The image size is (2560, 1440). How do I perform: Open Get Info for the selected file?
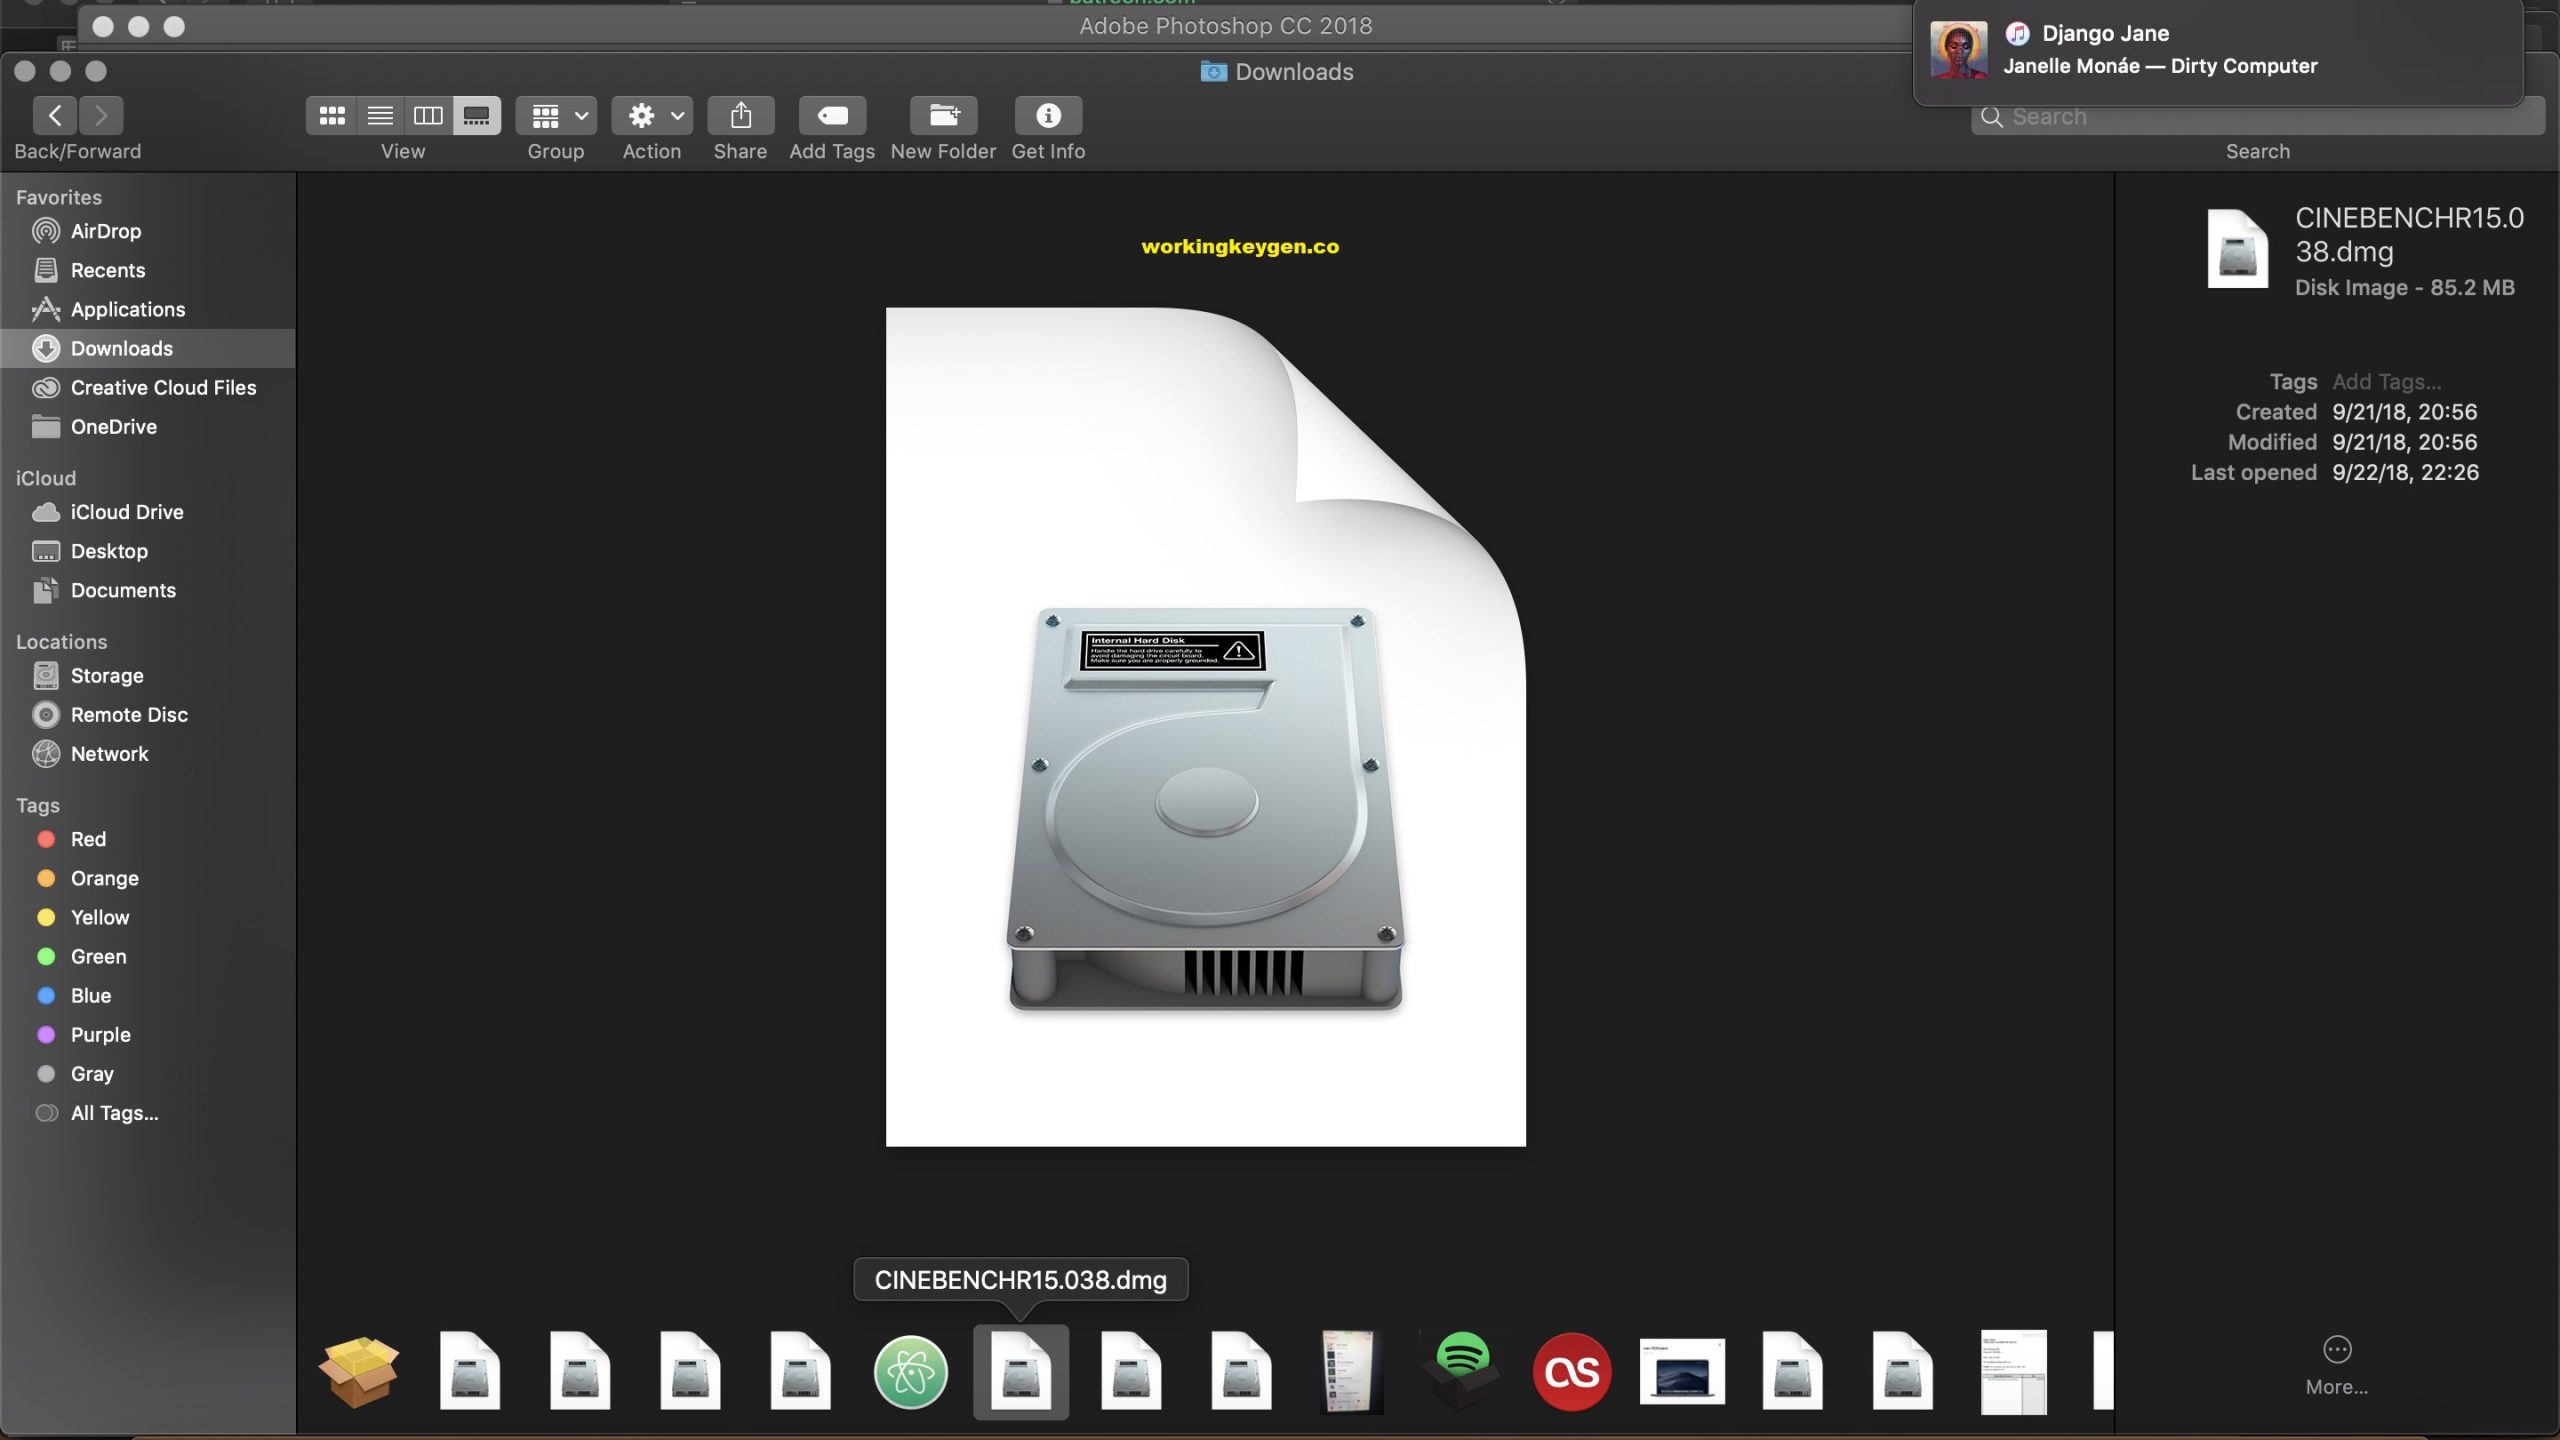tap(1046, 115)
